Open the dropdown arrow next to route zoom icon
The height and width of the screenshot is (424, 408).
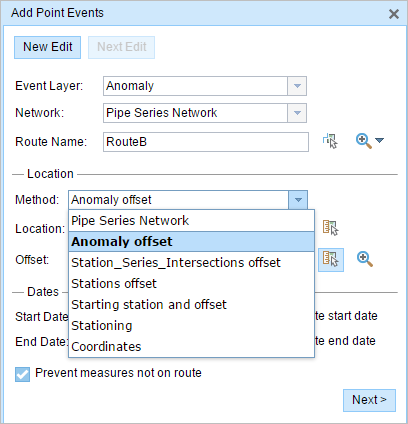tap(379, 140)
